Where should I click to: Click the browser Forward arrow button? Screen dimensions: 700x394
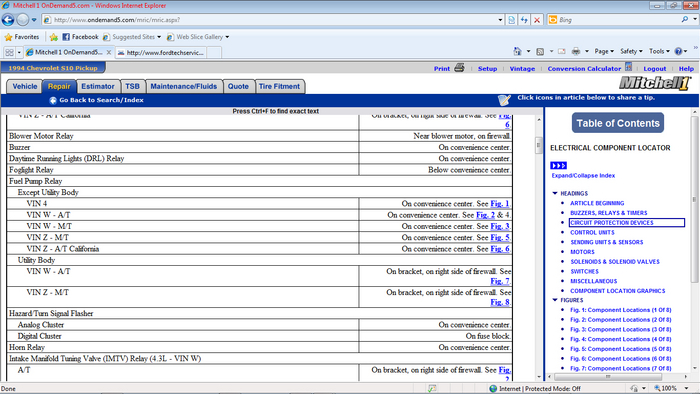[x=22, y=20]
